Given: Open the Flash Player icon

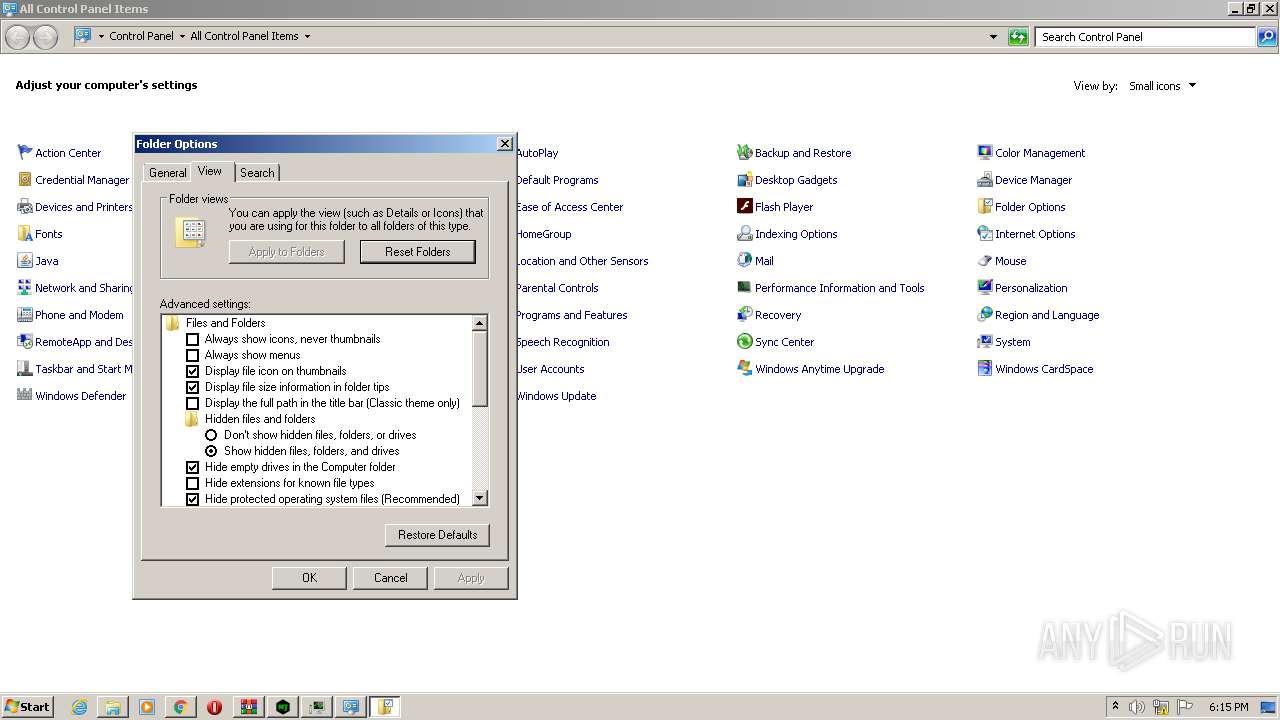Looking at the screenshot, I should (744, 206).
